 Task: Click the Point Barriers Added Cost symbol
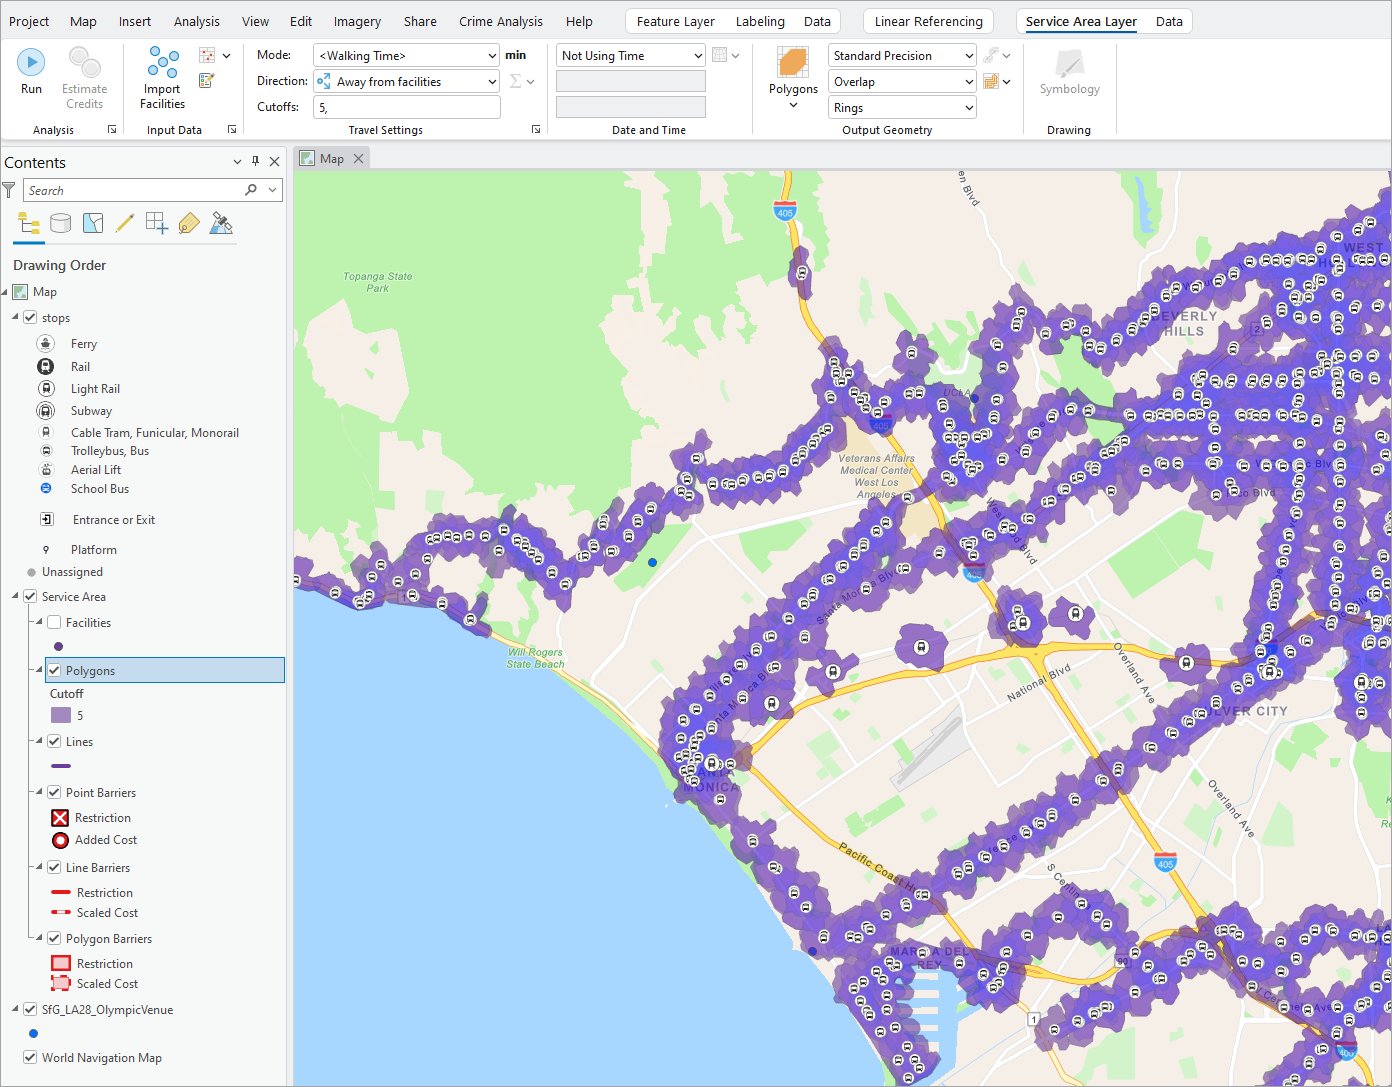coord(60,840)
